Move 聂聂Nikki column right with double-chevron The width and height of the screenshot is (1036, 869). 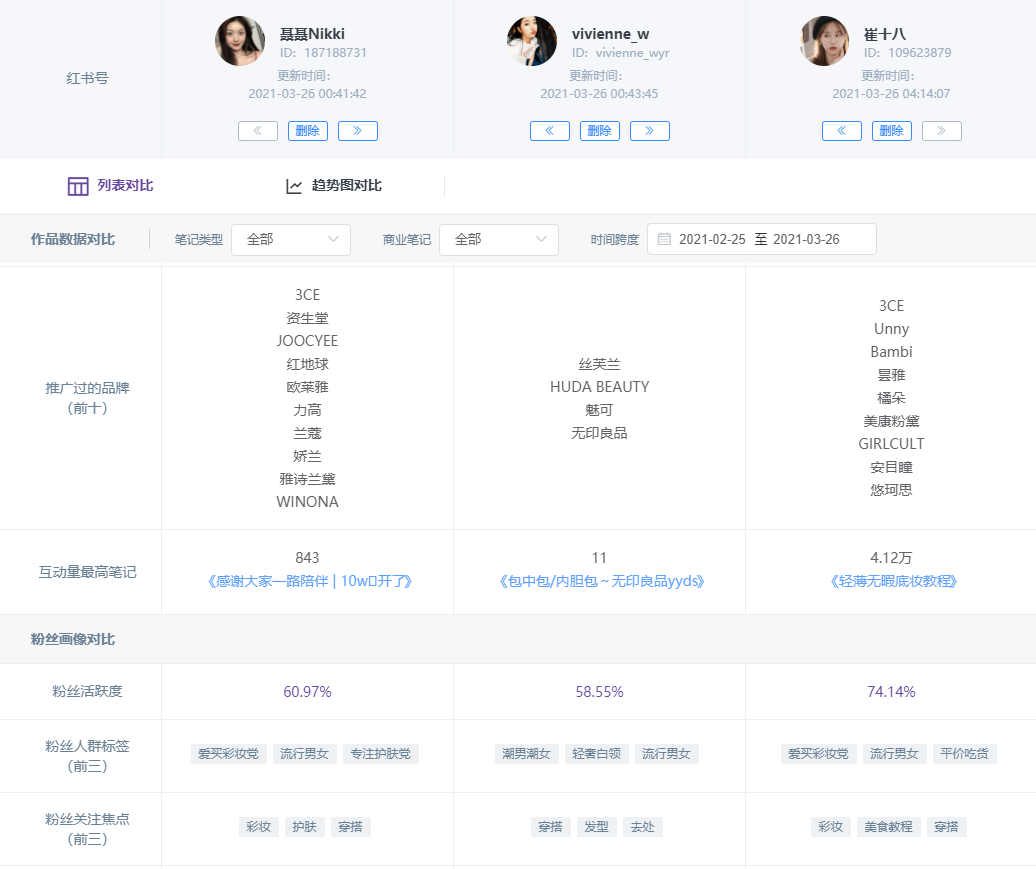(x=357, y=131)
